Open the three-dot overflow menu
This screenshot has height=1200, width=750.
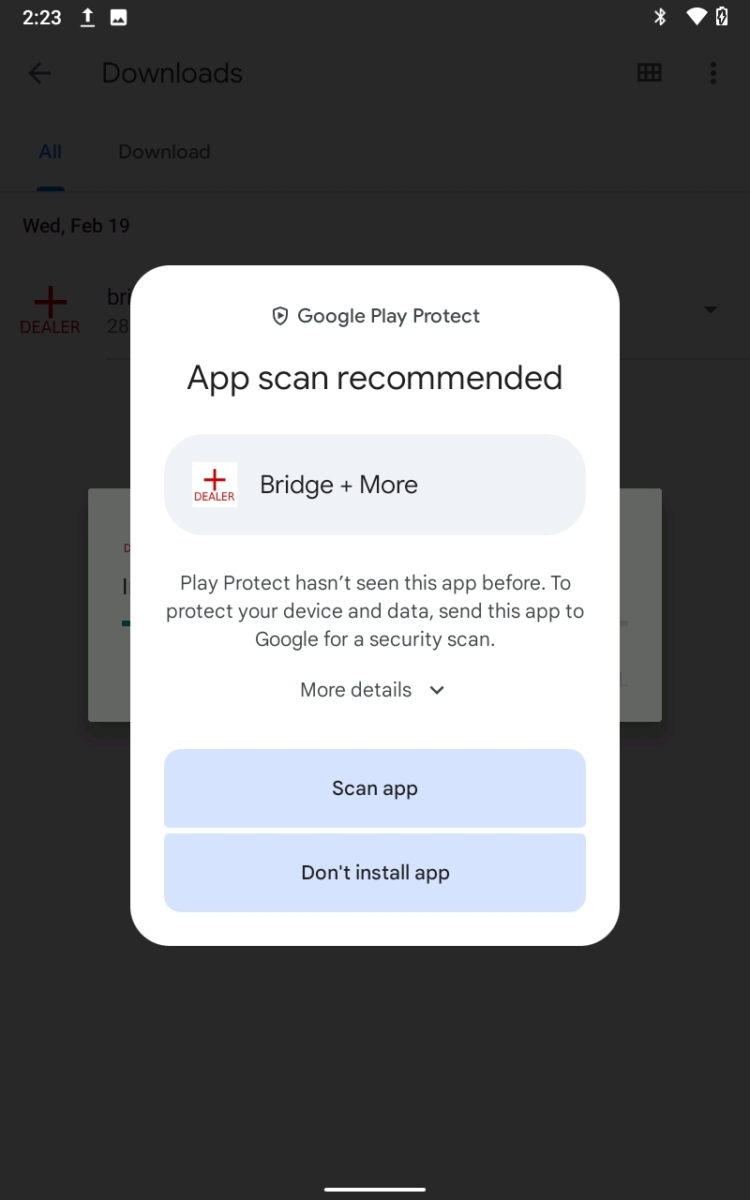713,73
